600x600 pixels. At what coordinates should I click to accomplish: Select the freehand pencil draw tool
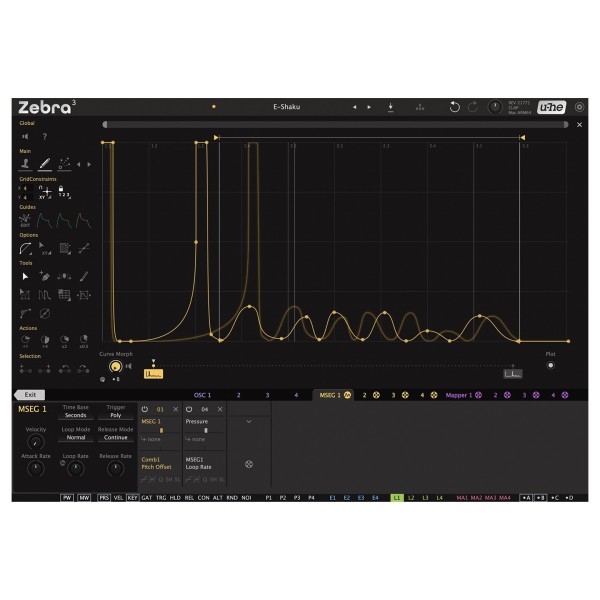pyautogui.click(x=84, y=276)
